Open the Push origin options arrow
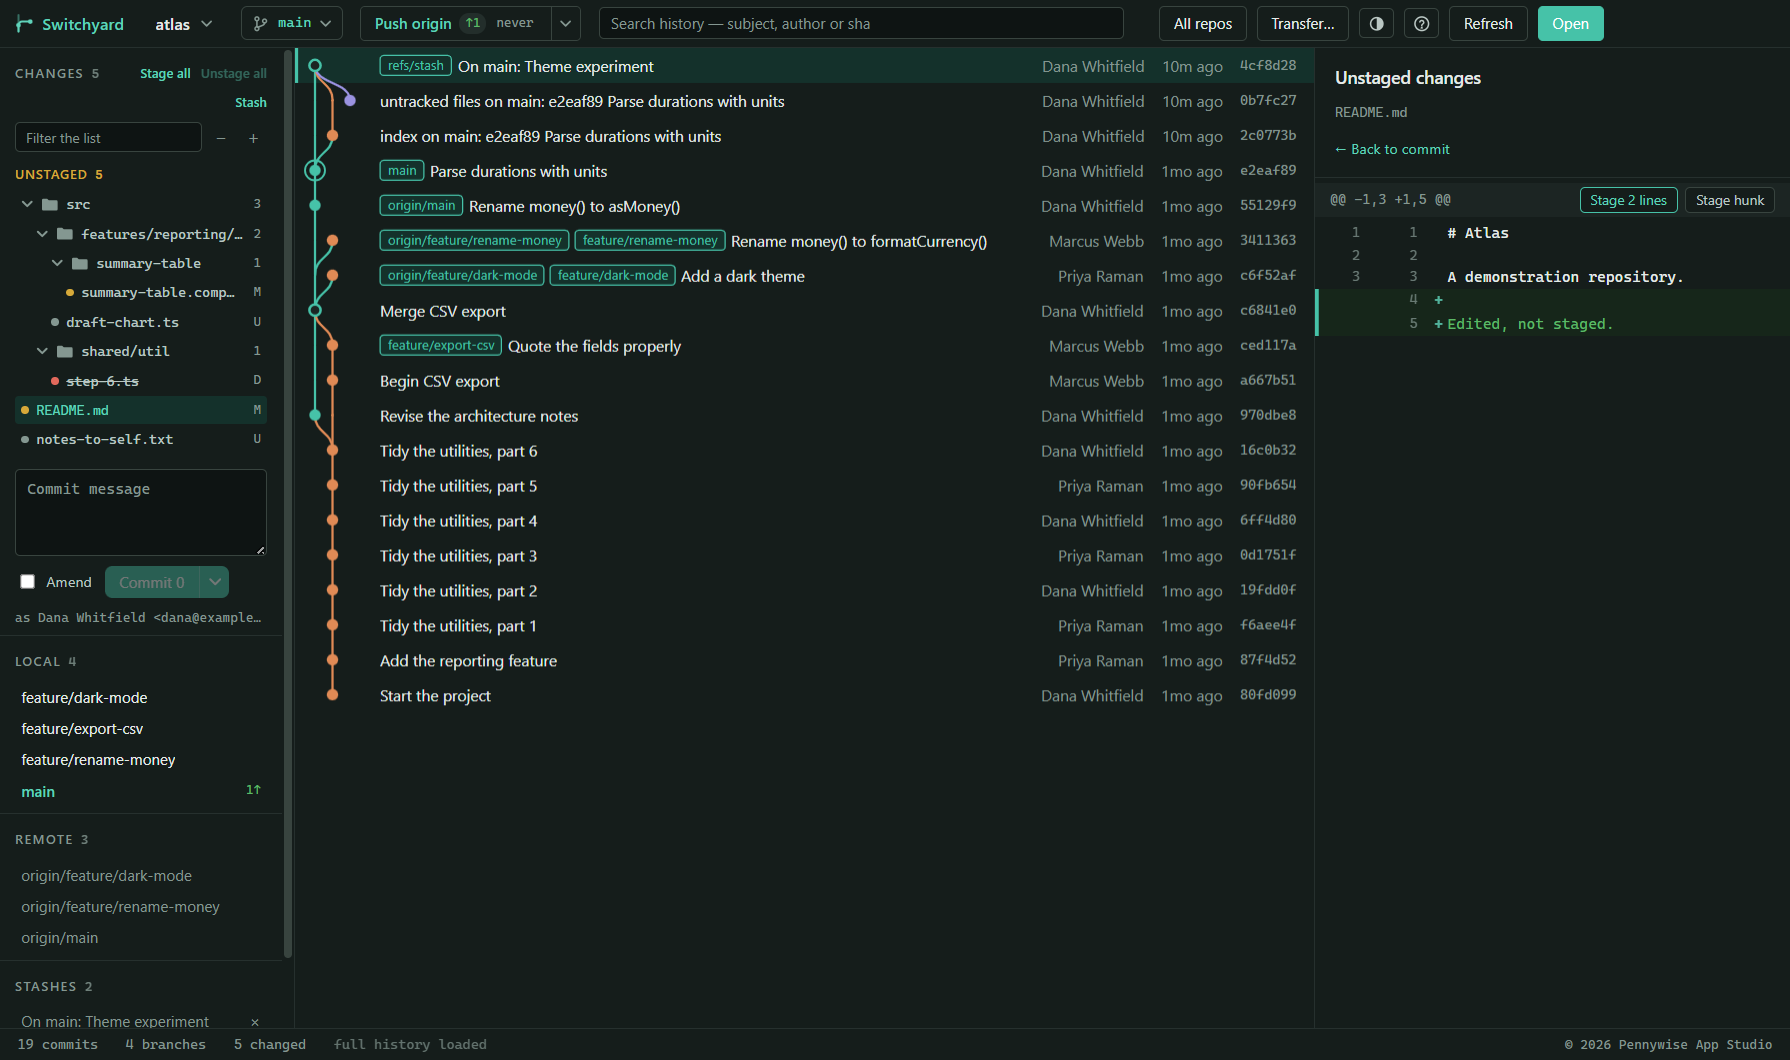 tap(566, 23)
